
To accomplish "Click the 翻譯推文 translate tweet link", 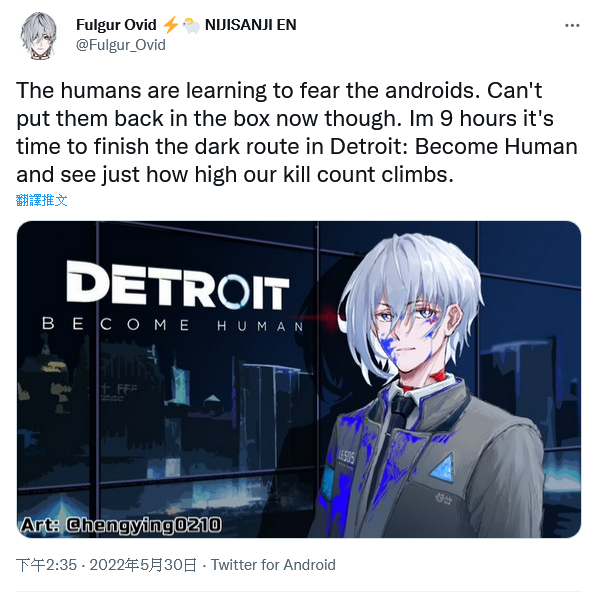I will pos(42,200).
